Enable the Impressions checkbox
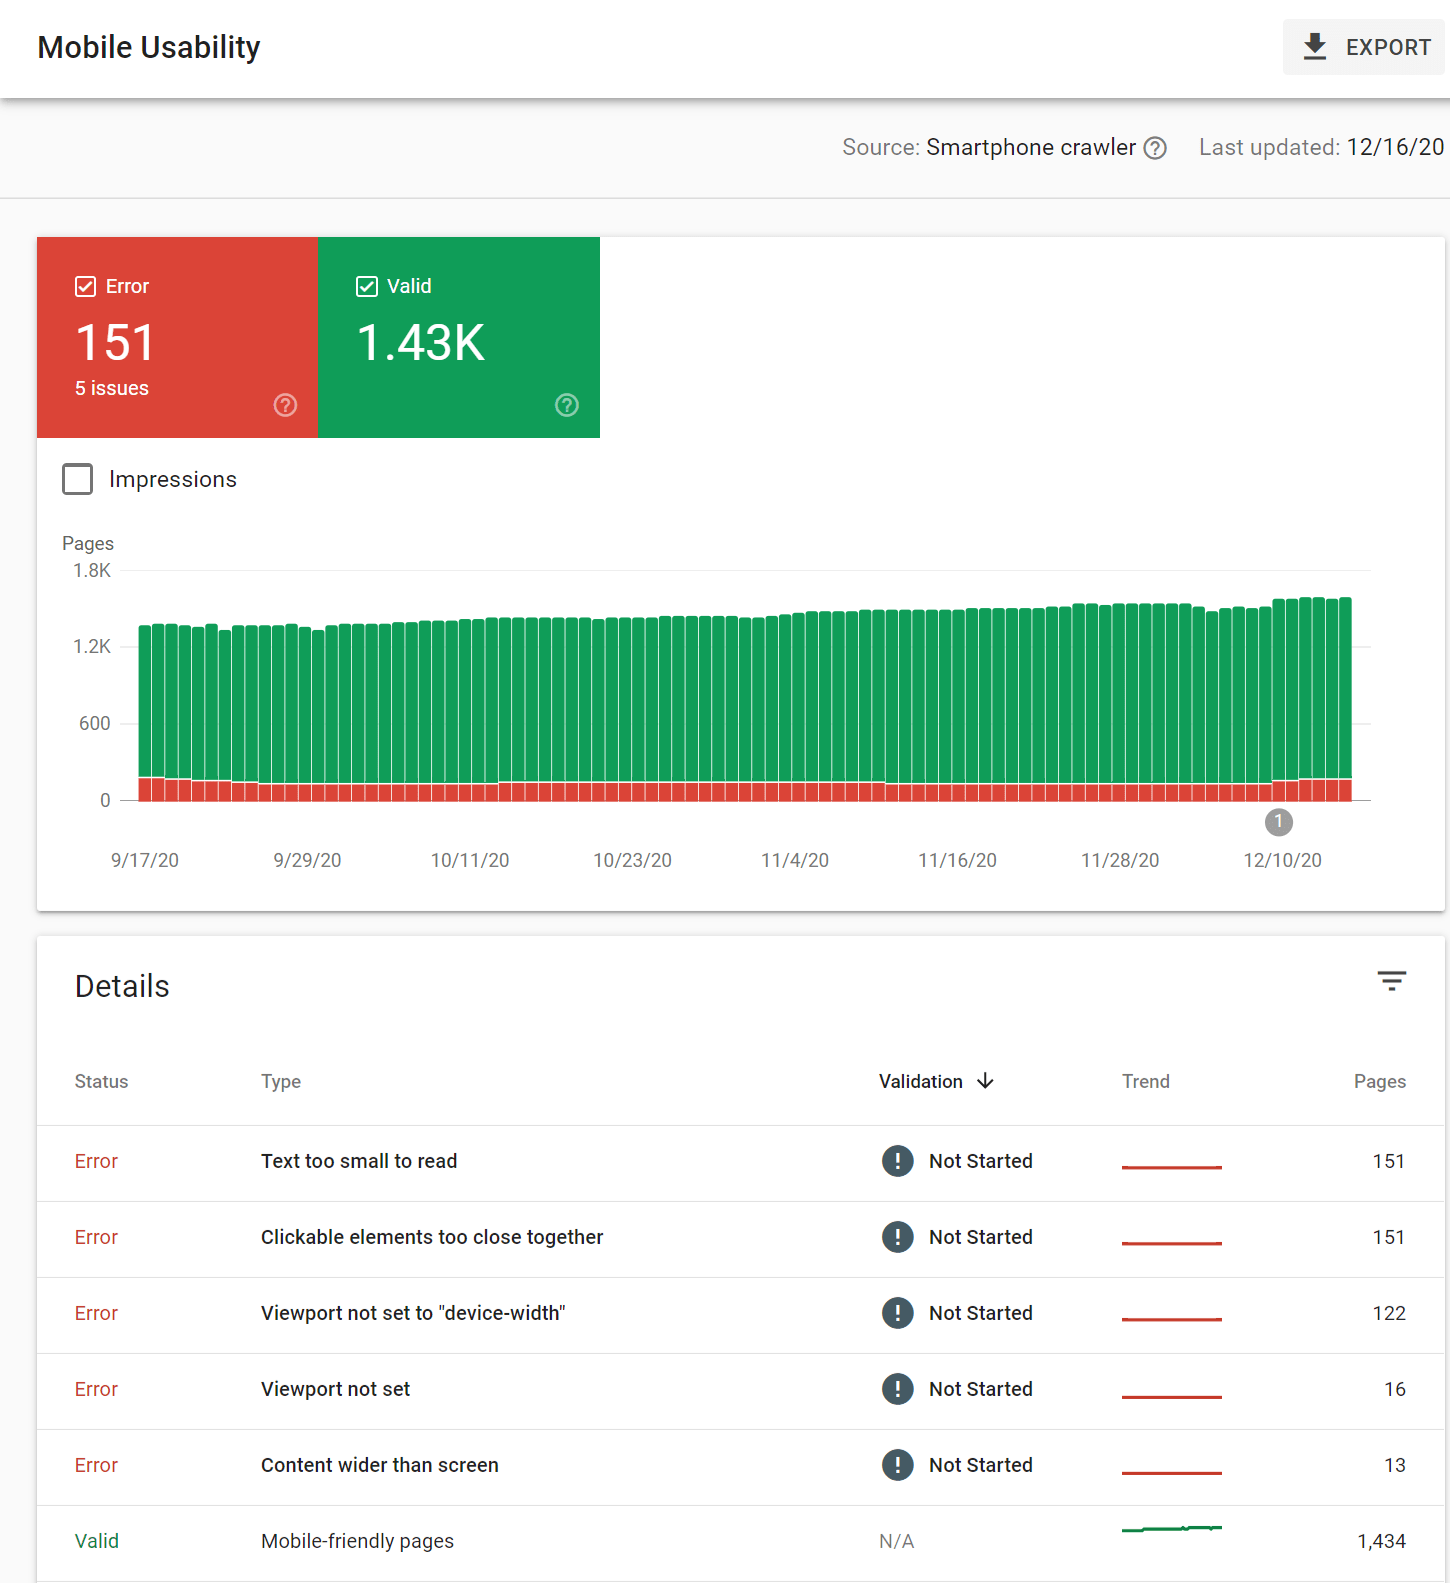 tap(78, 479)
